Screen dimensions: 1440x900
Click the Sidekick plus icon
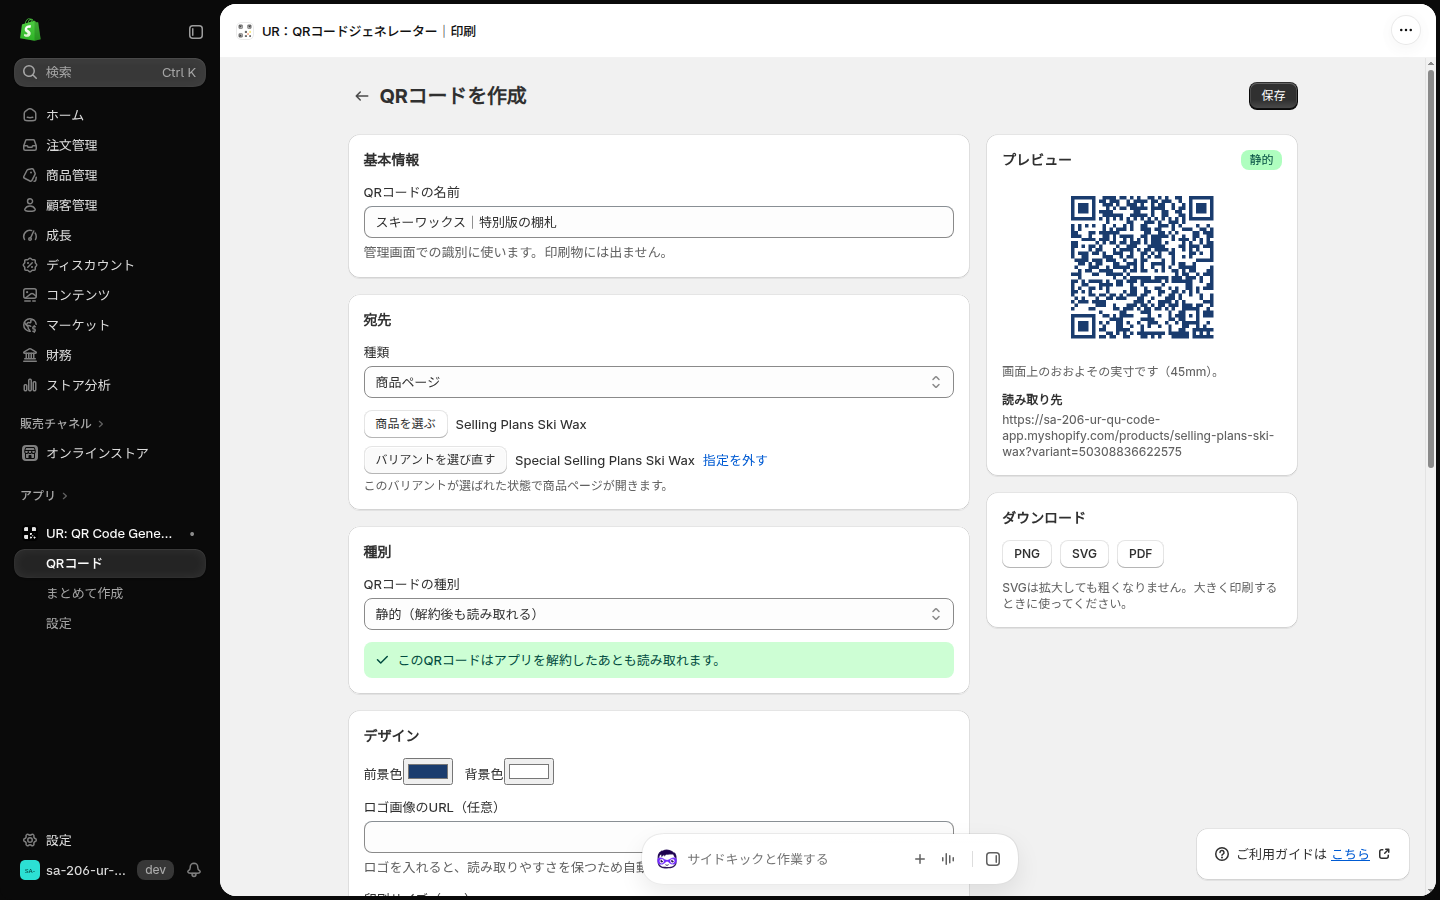click(x=920, y=859)
